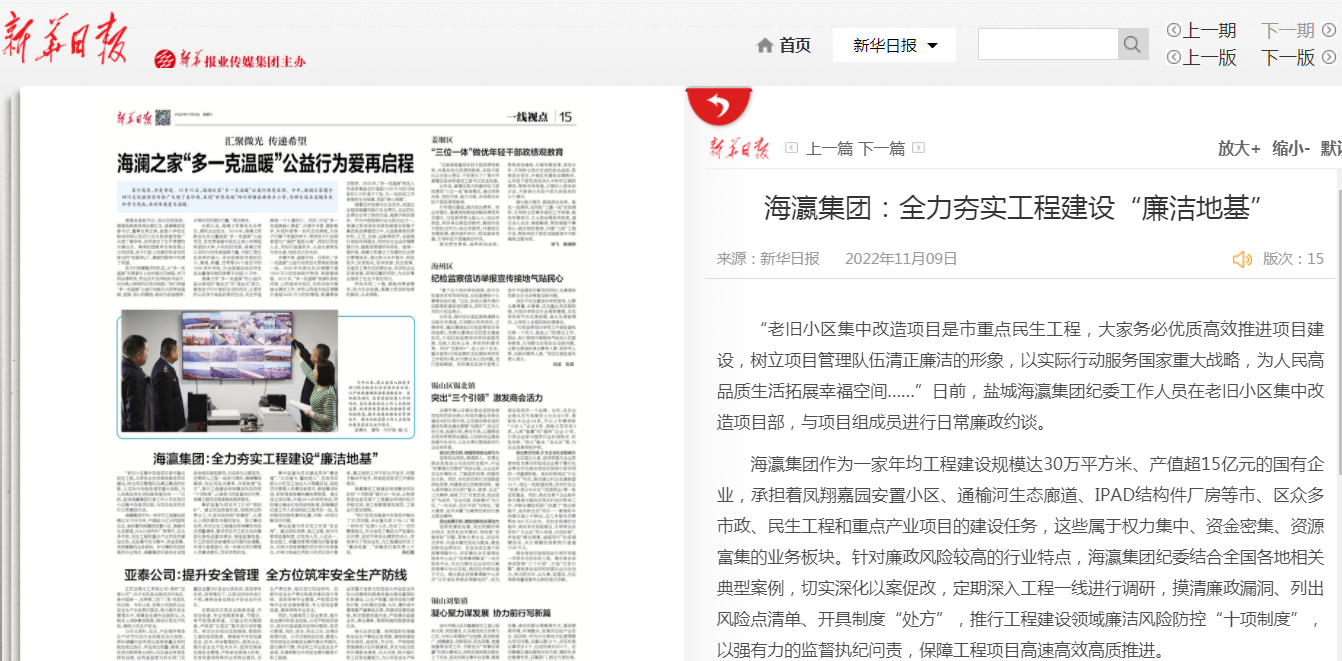Click the 上一期 circled arrow icon
This screenshot has width=1342, height=661.
(x=1174, y=31)
